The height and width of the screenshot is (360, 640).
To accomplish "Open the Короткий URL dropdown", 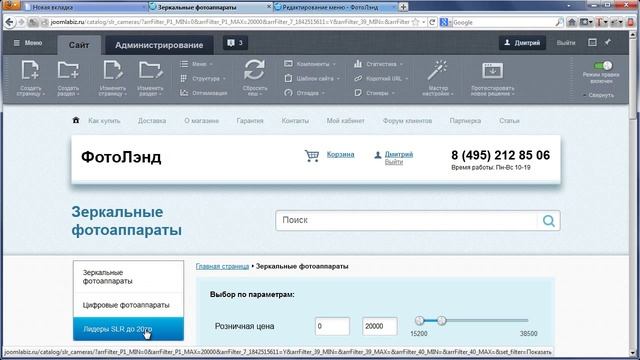I will pyautogui.click(x=381, y=78).
